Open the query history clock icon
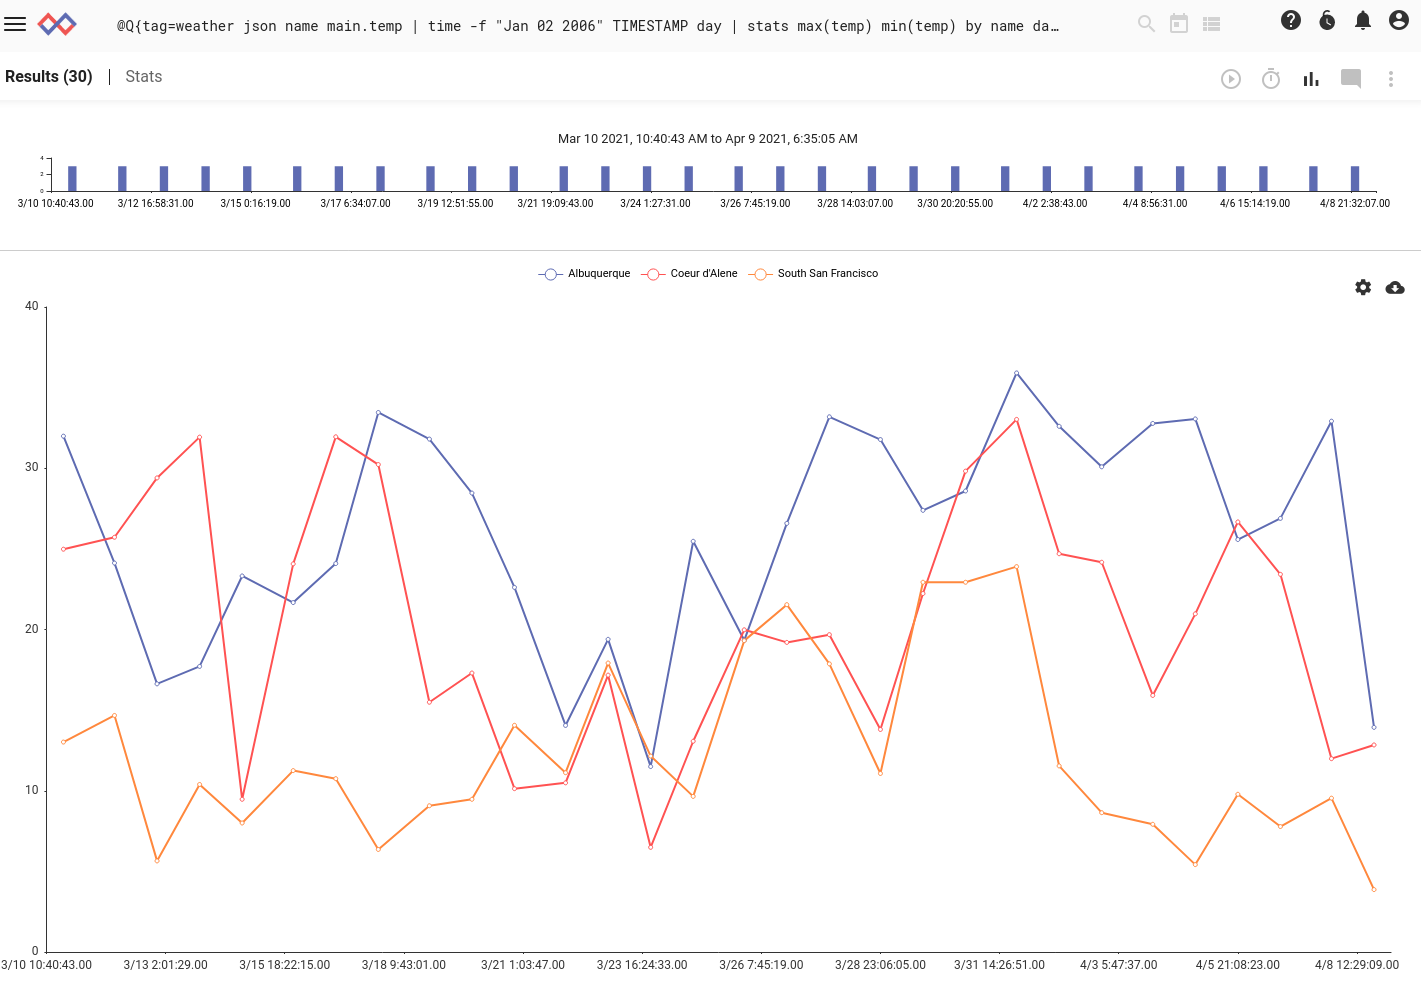 pyautogui.click(x=1327, y=19)
